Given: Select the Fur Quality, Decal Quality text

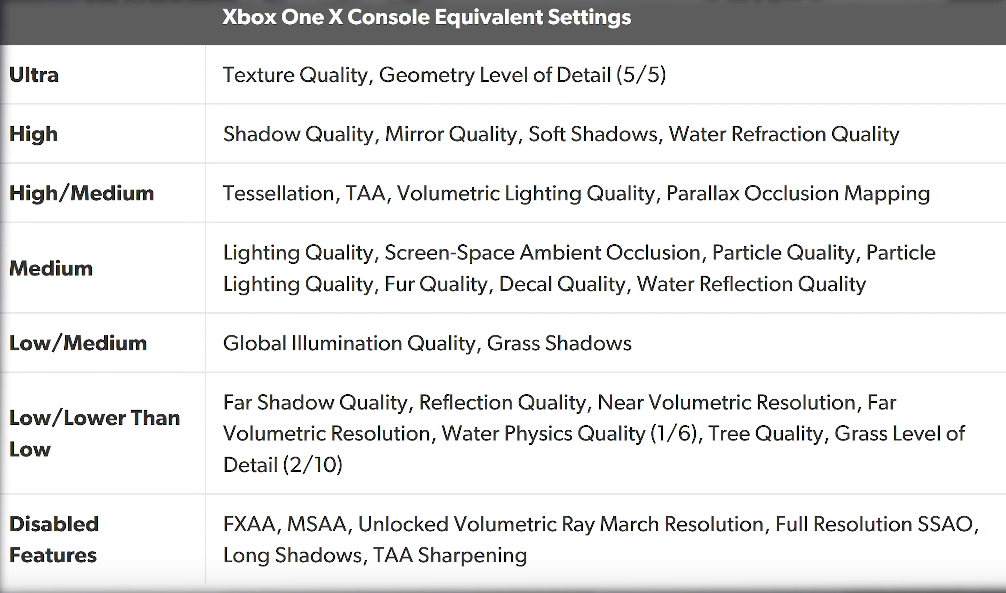Looking at the screenshot, I should pyautogui.click(x=505, y=284).
